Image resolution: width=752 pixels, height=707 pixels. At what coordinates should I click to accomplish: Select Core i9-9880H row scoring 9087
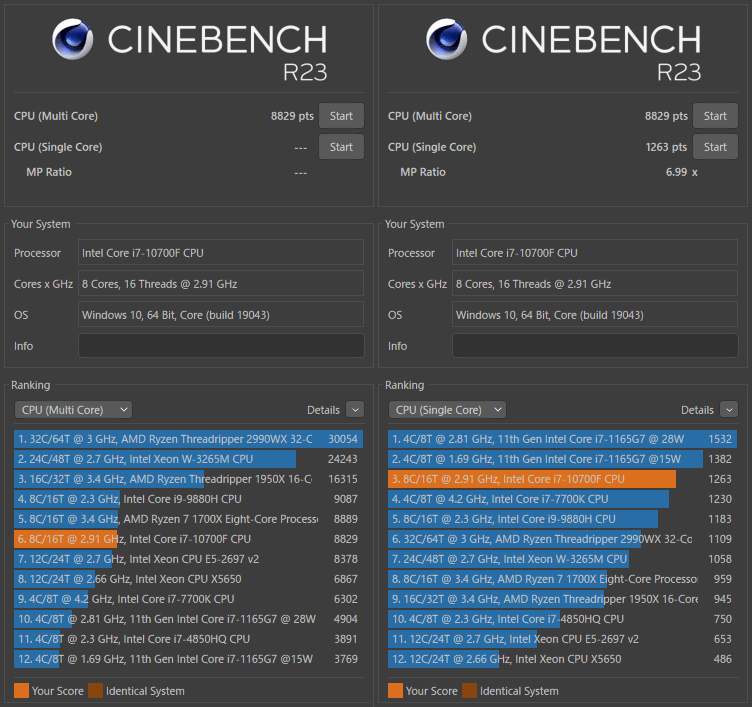pos(188,499)
